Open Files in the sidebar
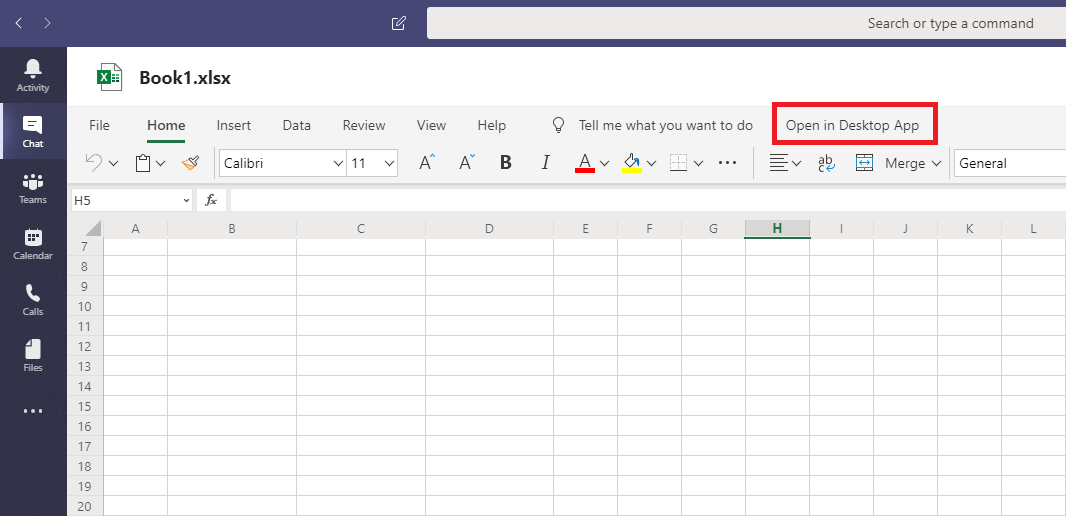The height and width of the screenshot is (516, 1066). 33,356
